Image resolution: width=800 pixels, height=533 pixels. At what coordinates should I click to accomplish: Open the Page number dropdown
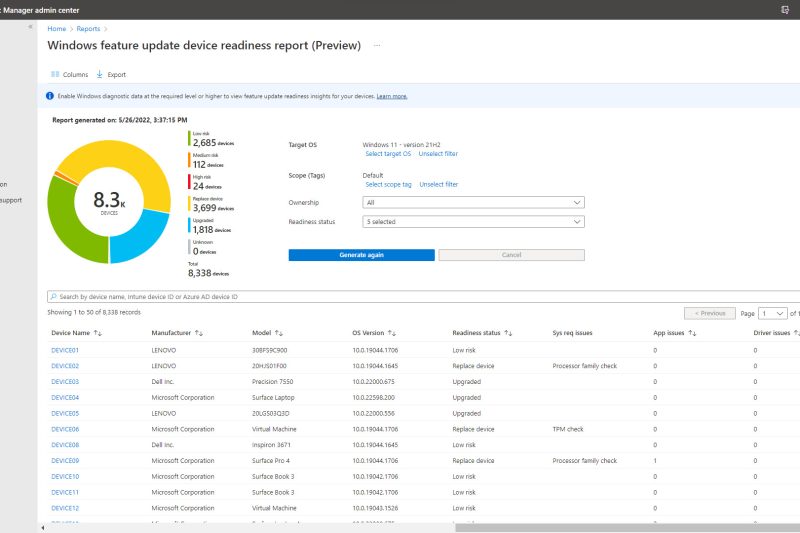tap(772, 313)
